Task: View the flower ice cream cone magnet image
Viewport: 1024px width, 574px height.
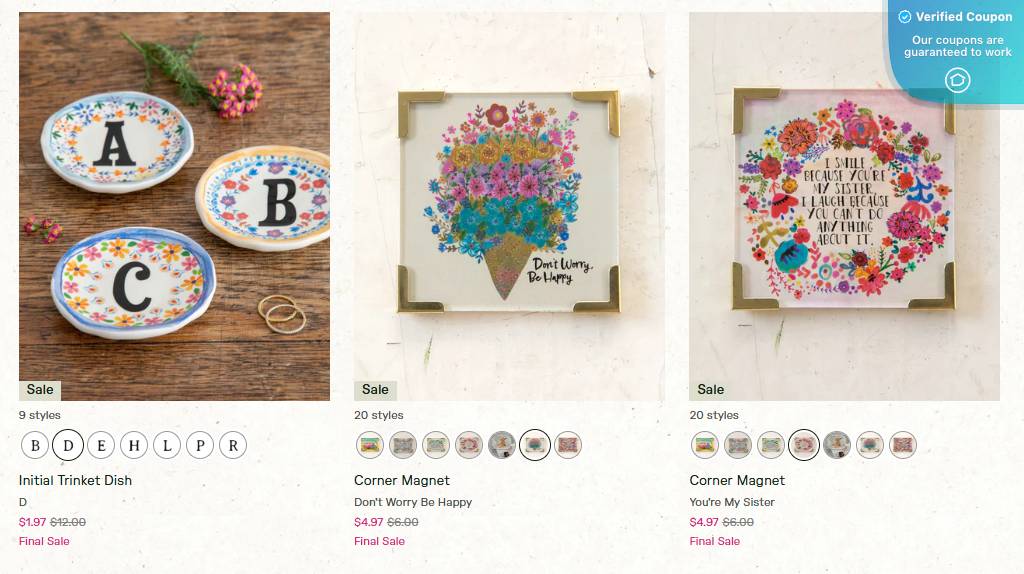Action: [509, 206]
